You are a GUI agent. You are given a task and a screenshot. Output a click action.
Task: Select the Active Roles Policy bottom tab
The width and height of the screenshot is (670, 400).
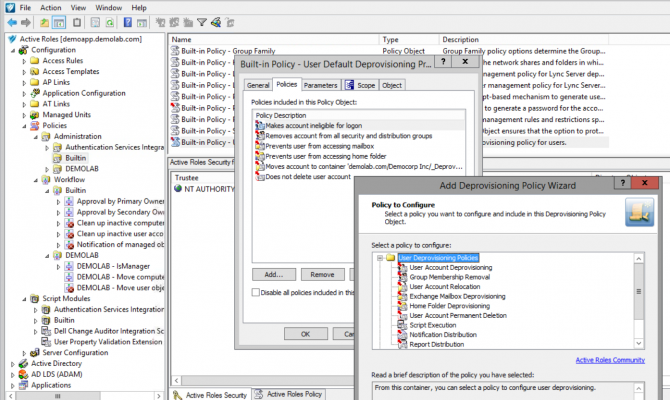[x=289, y=394]
